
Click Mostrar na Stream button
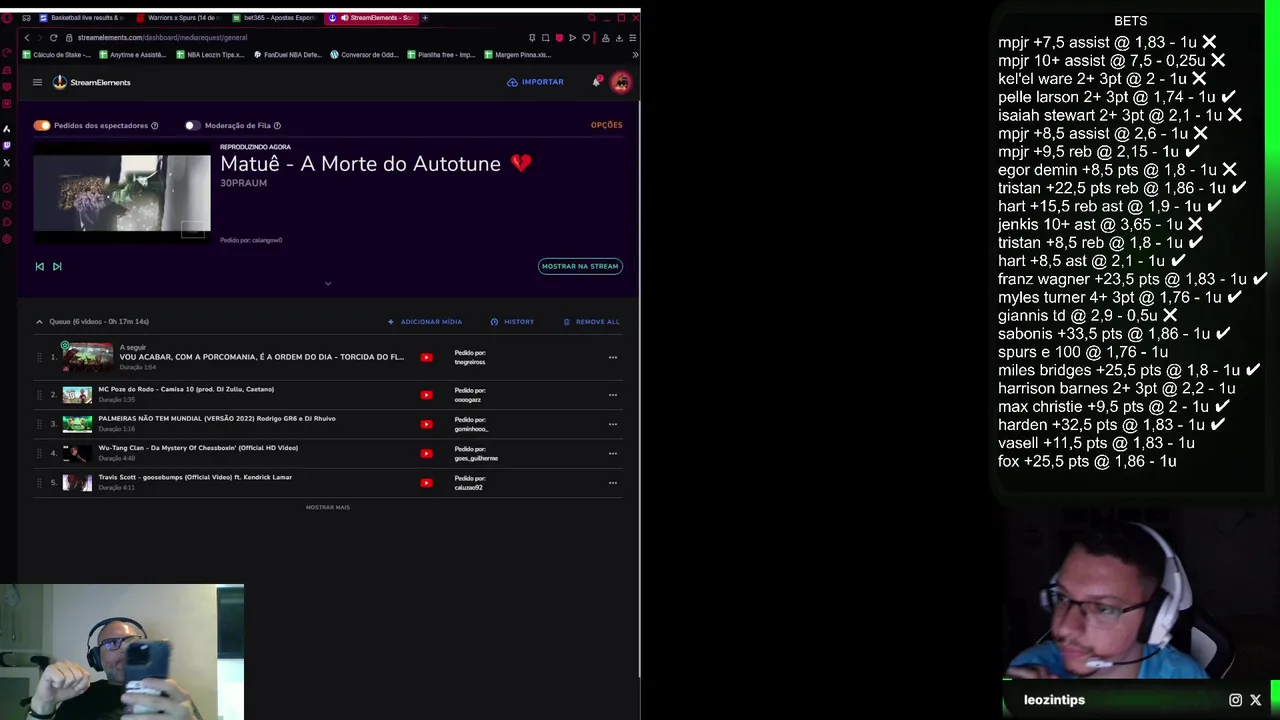(x=580, y=266)
